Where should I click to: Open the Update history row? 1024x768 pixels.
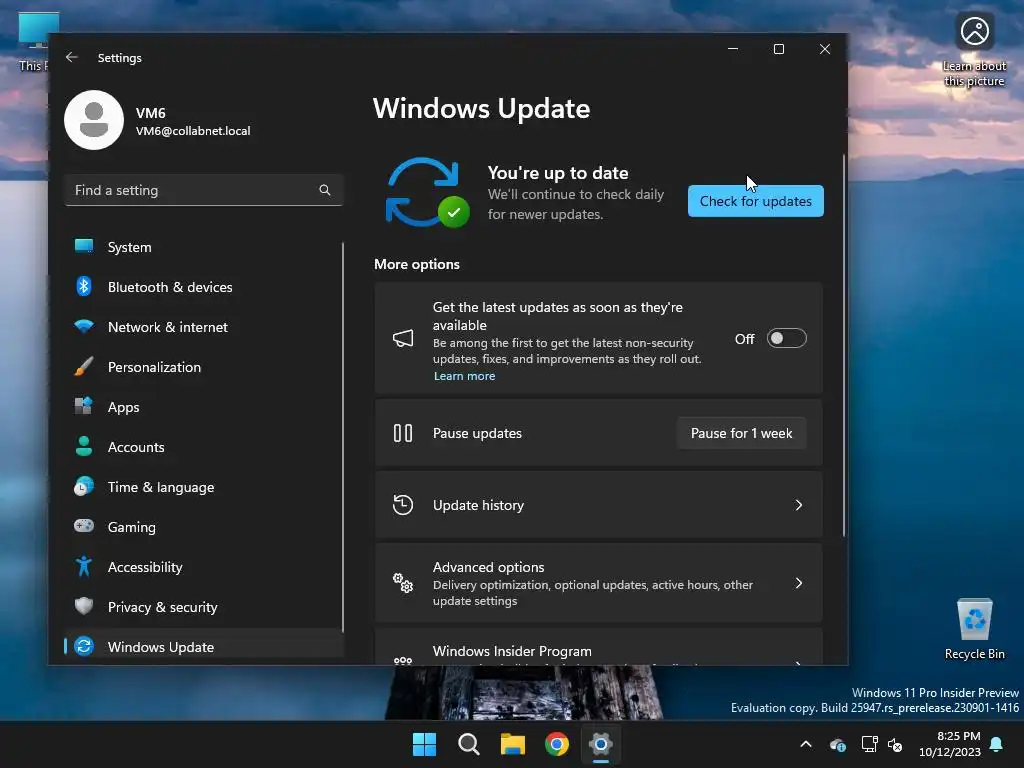click(598, 505)
